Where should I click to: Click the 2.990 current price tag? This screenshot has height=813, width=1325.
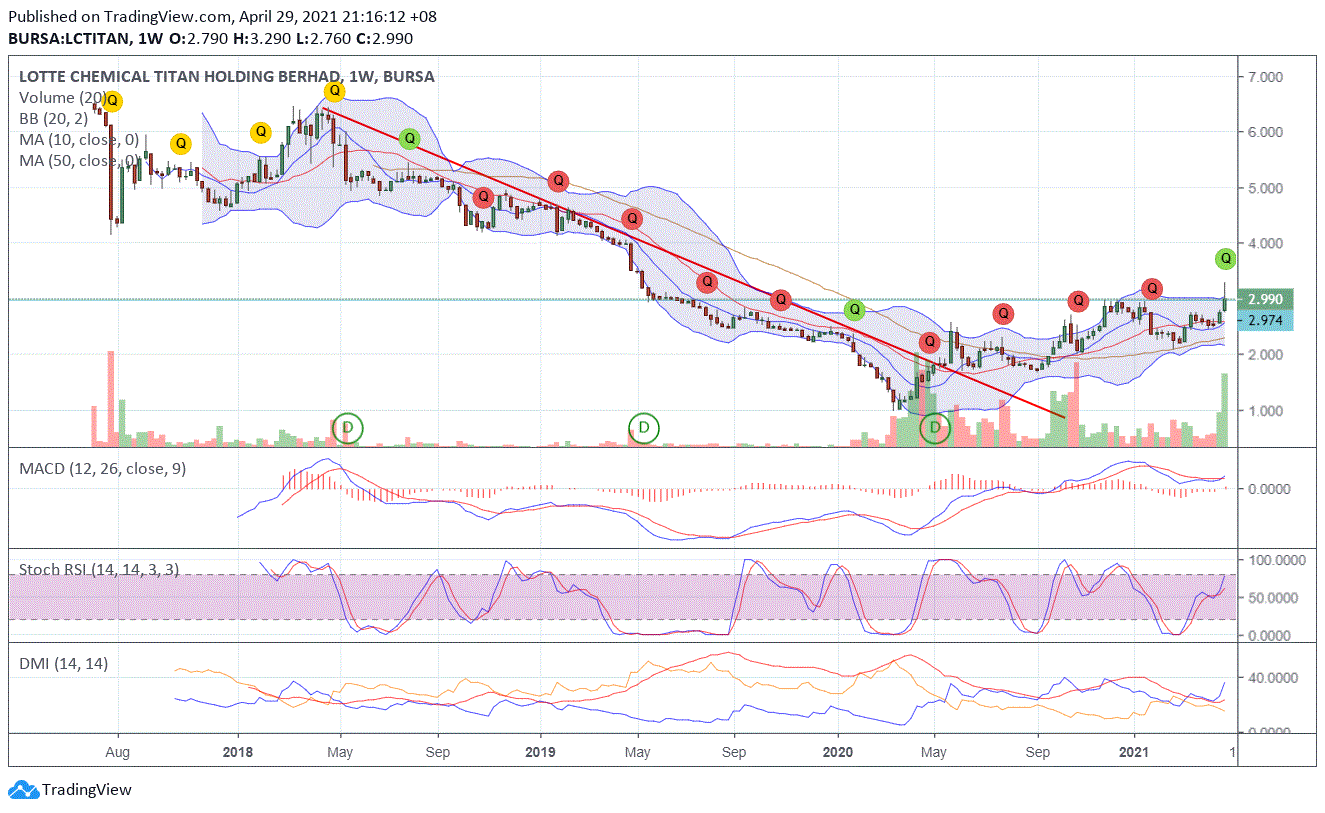click(x=1265, y=299)
